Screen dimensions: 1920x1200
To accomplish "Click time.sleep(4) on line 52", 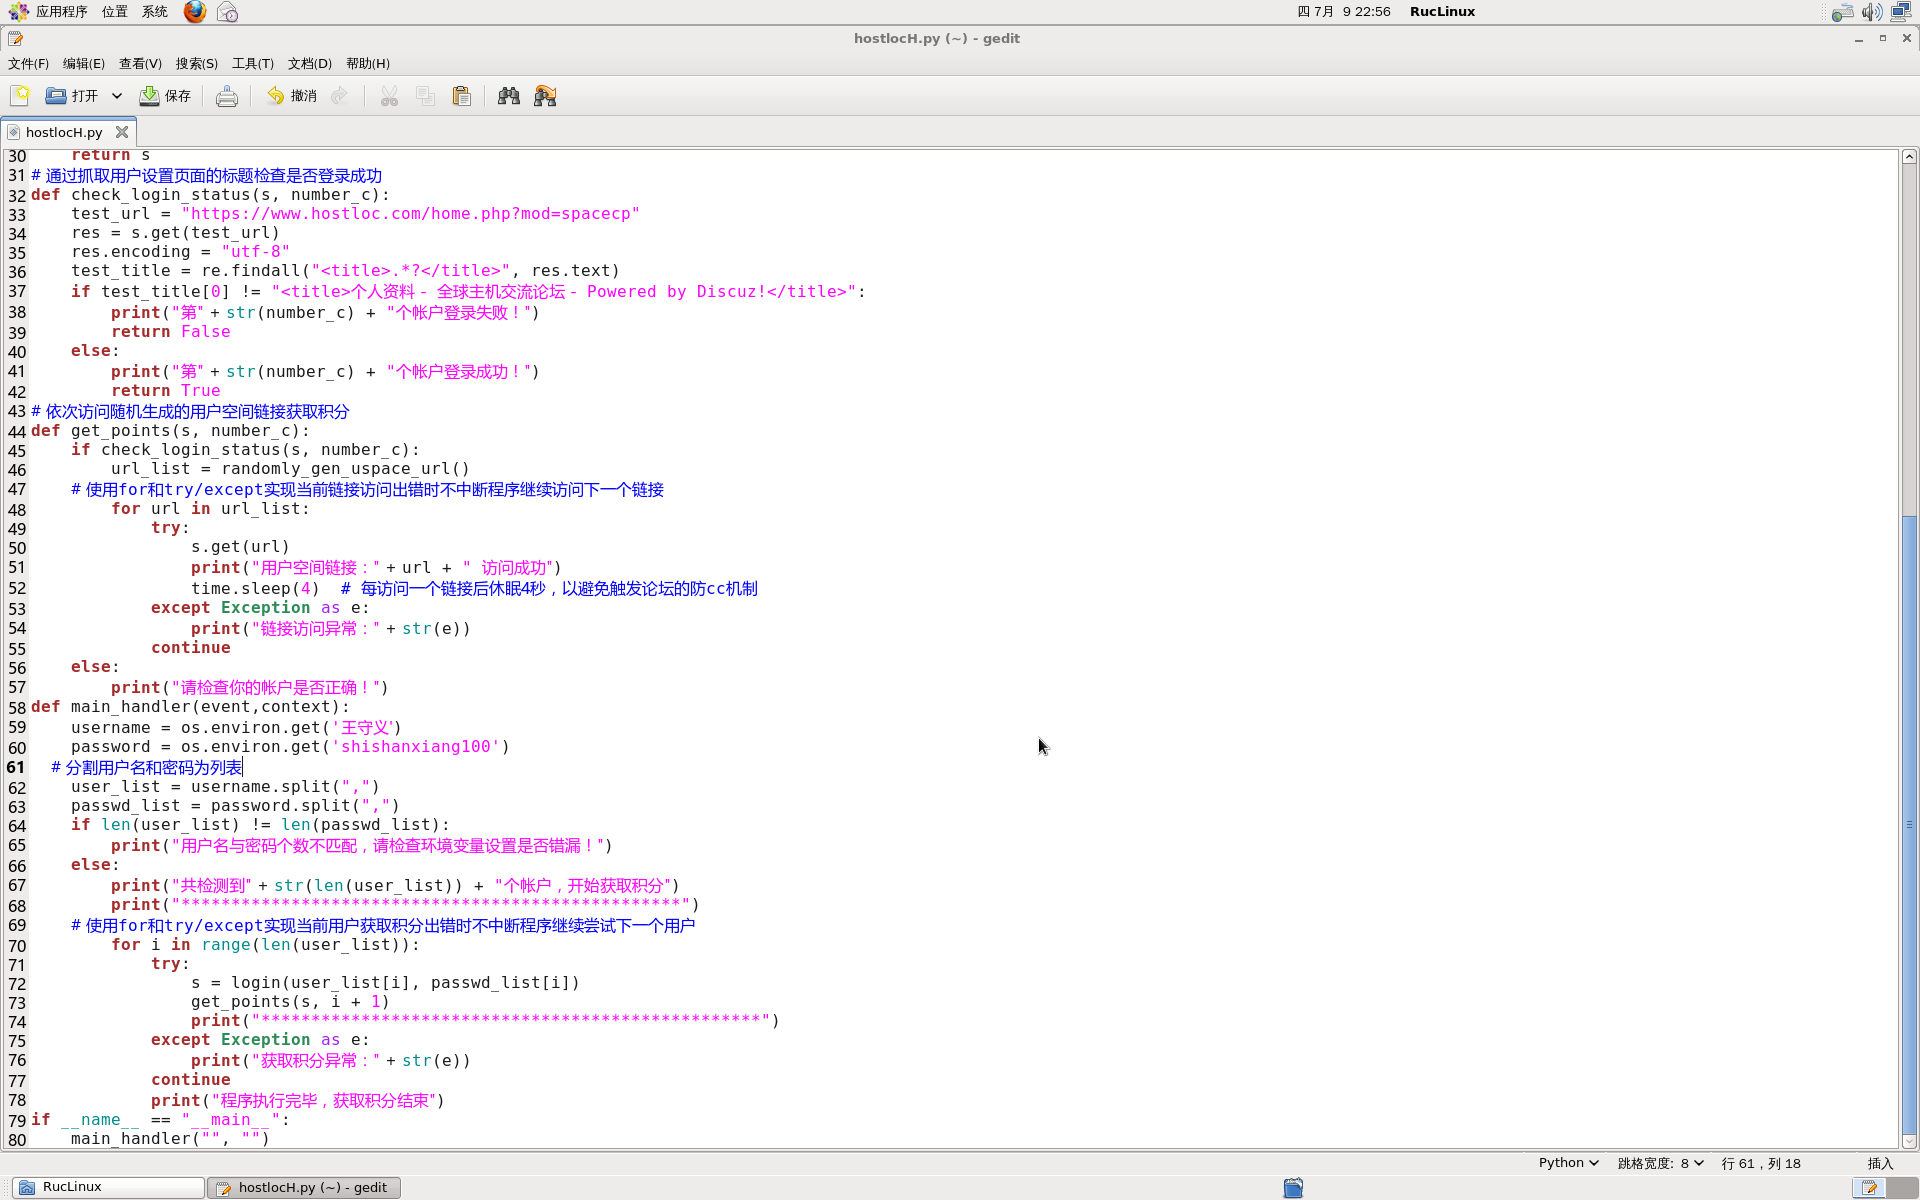I will point(255,588).
